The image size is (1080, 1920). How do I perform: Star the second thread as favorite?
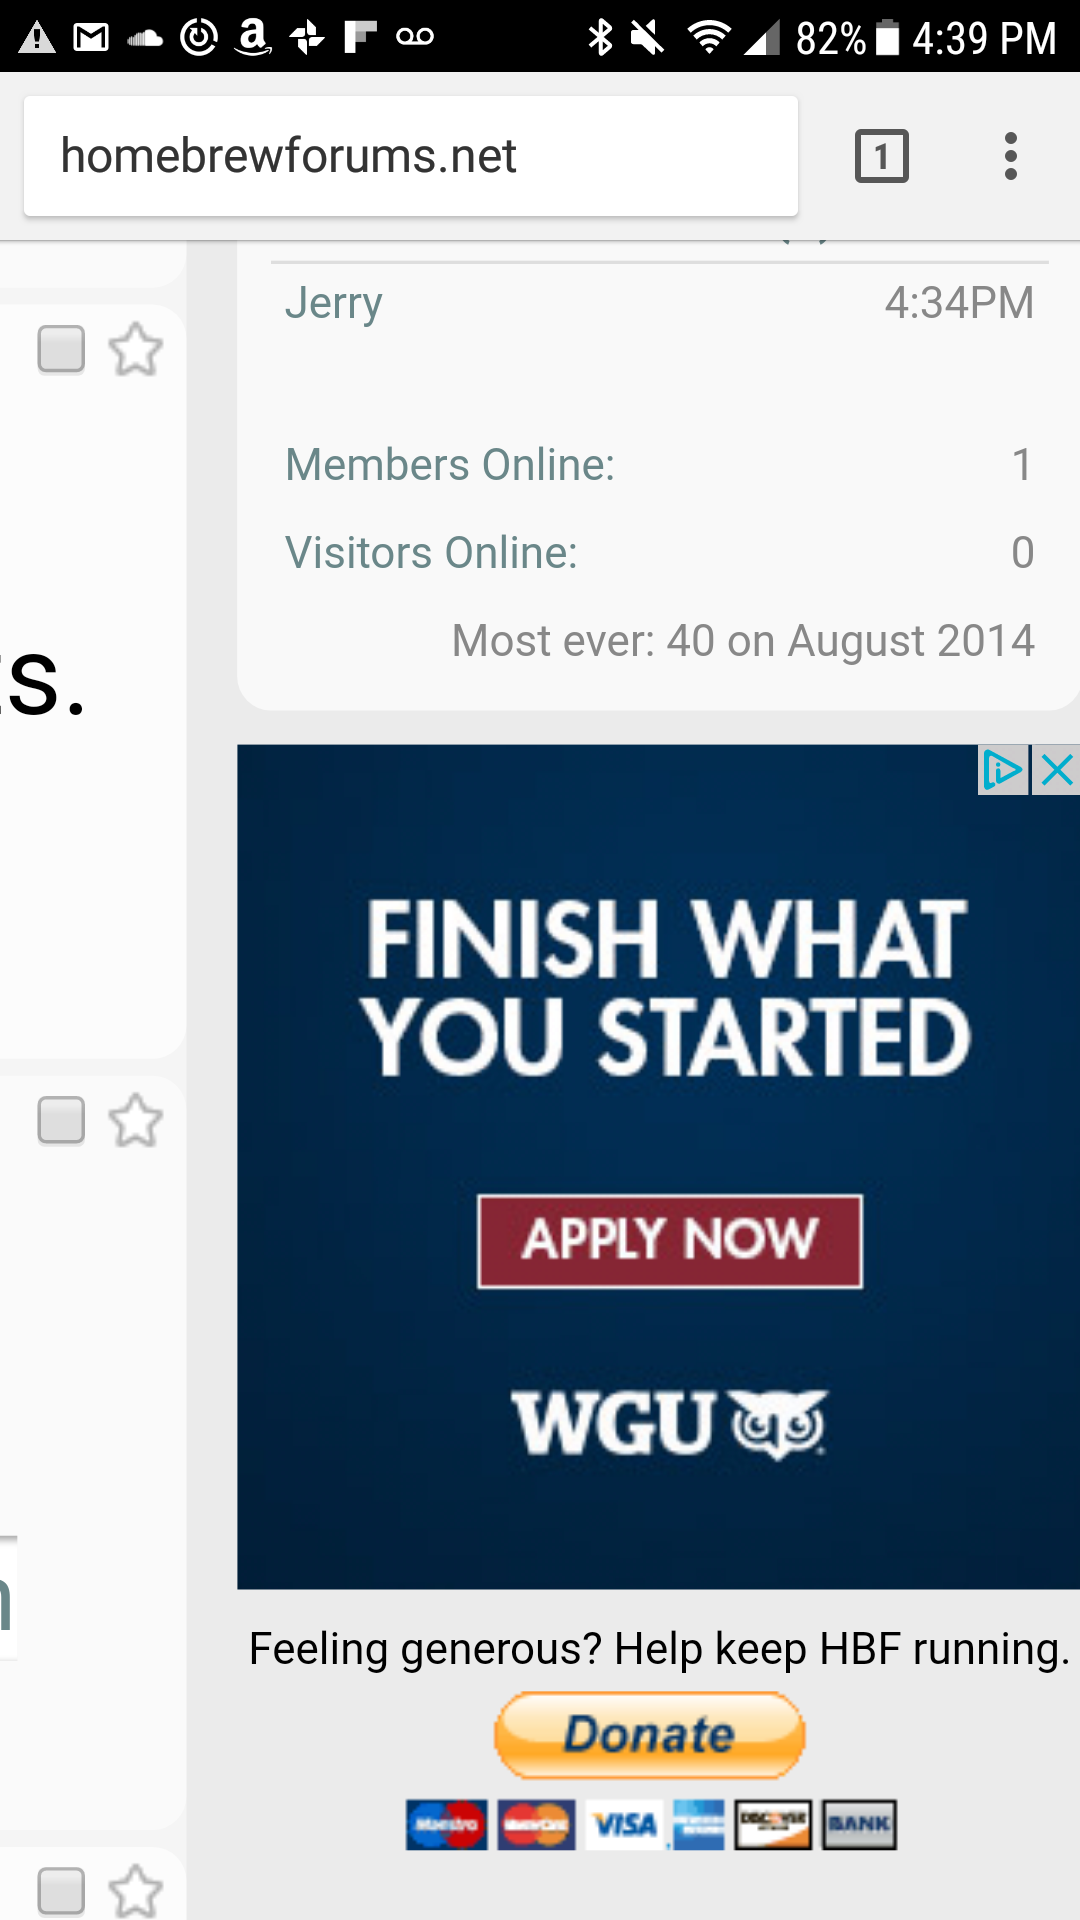[x=135, y=1120]
